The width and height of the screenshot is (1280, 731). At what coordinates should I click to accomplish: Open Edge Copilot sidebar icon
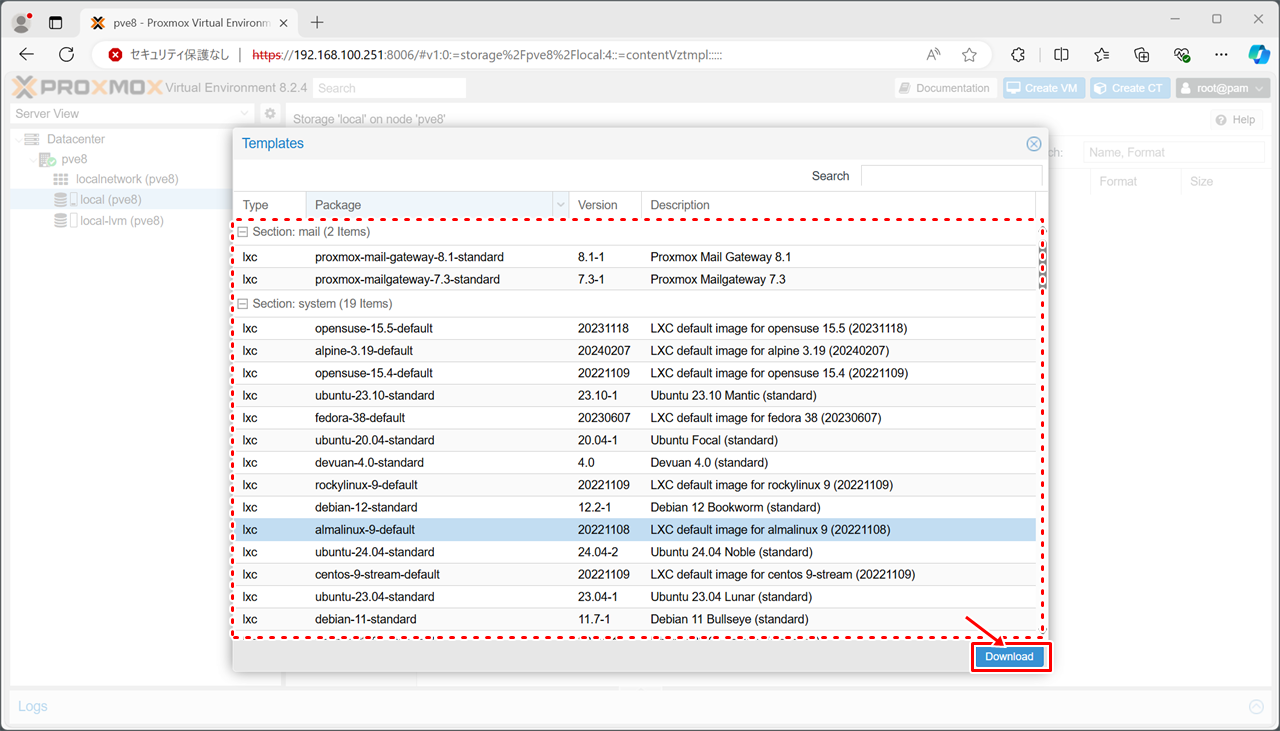point(1257,55)
